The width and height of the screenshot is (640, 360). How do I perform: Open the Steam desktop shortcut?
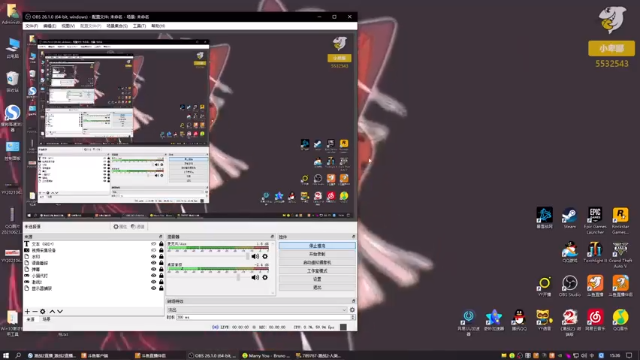point(569,218)
